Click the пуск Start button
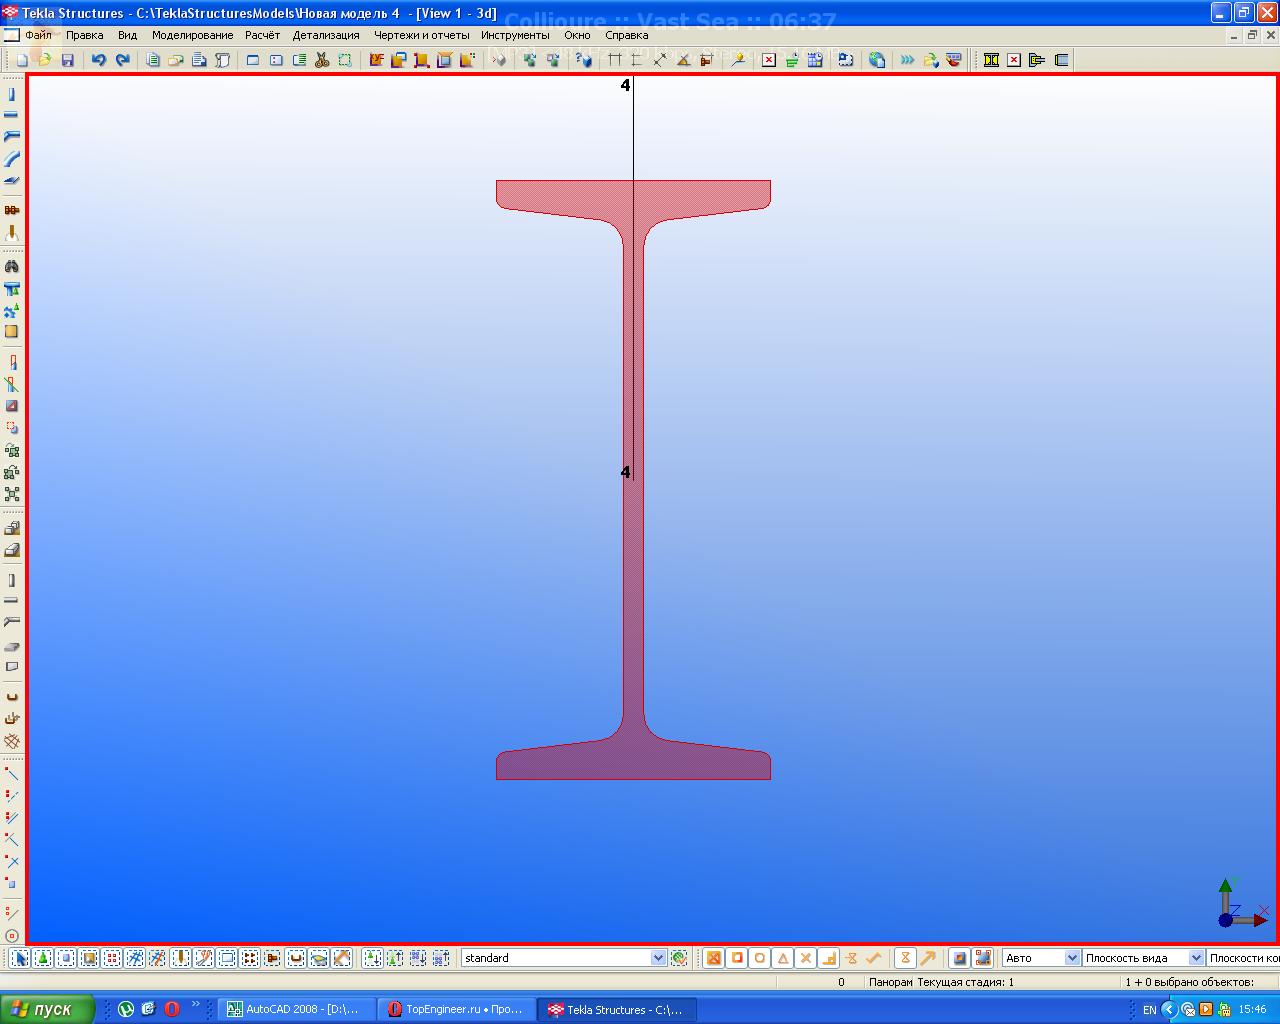The width and height of the screenshot is (1280, 1024). coord(47,1009)
